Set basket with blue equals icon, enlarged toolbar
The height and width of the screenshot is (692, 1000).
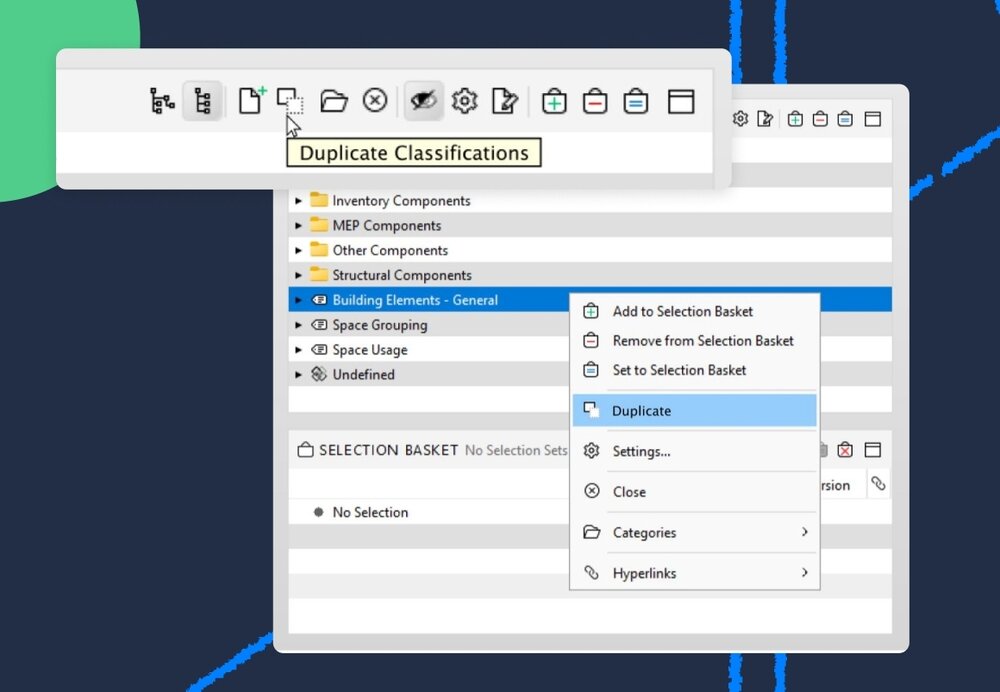[x=636, y=101]
